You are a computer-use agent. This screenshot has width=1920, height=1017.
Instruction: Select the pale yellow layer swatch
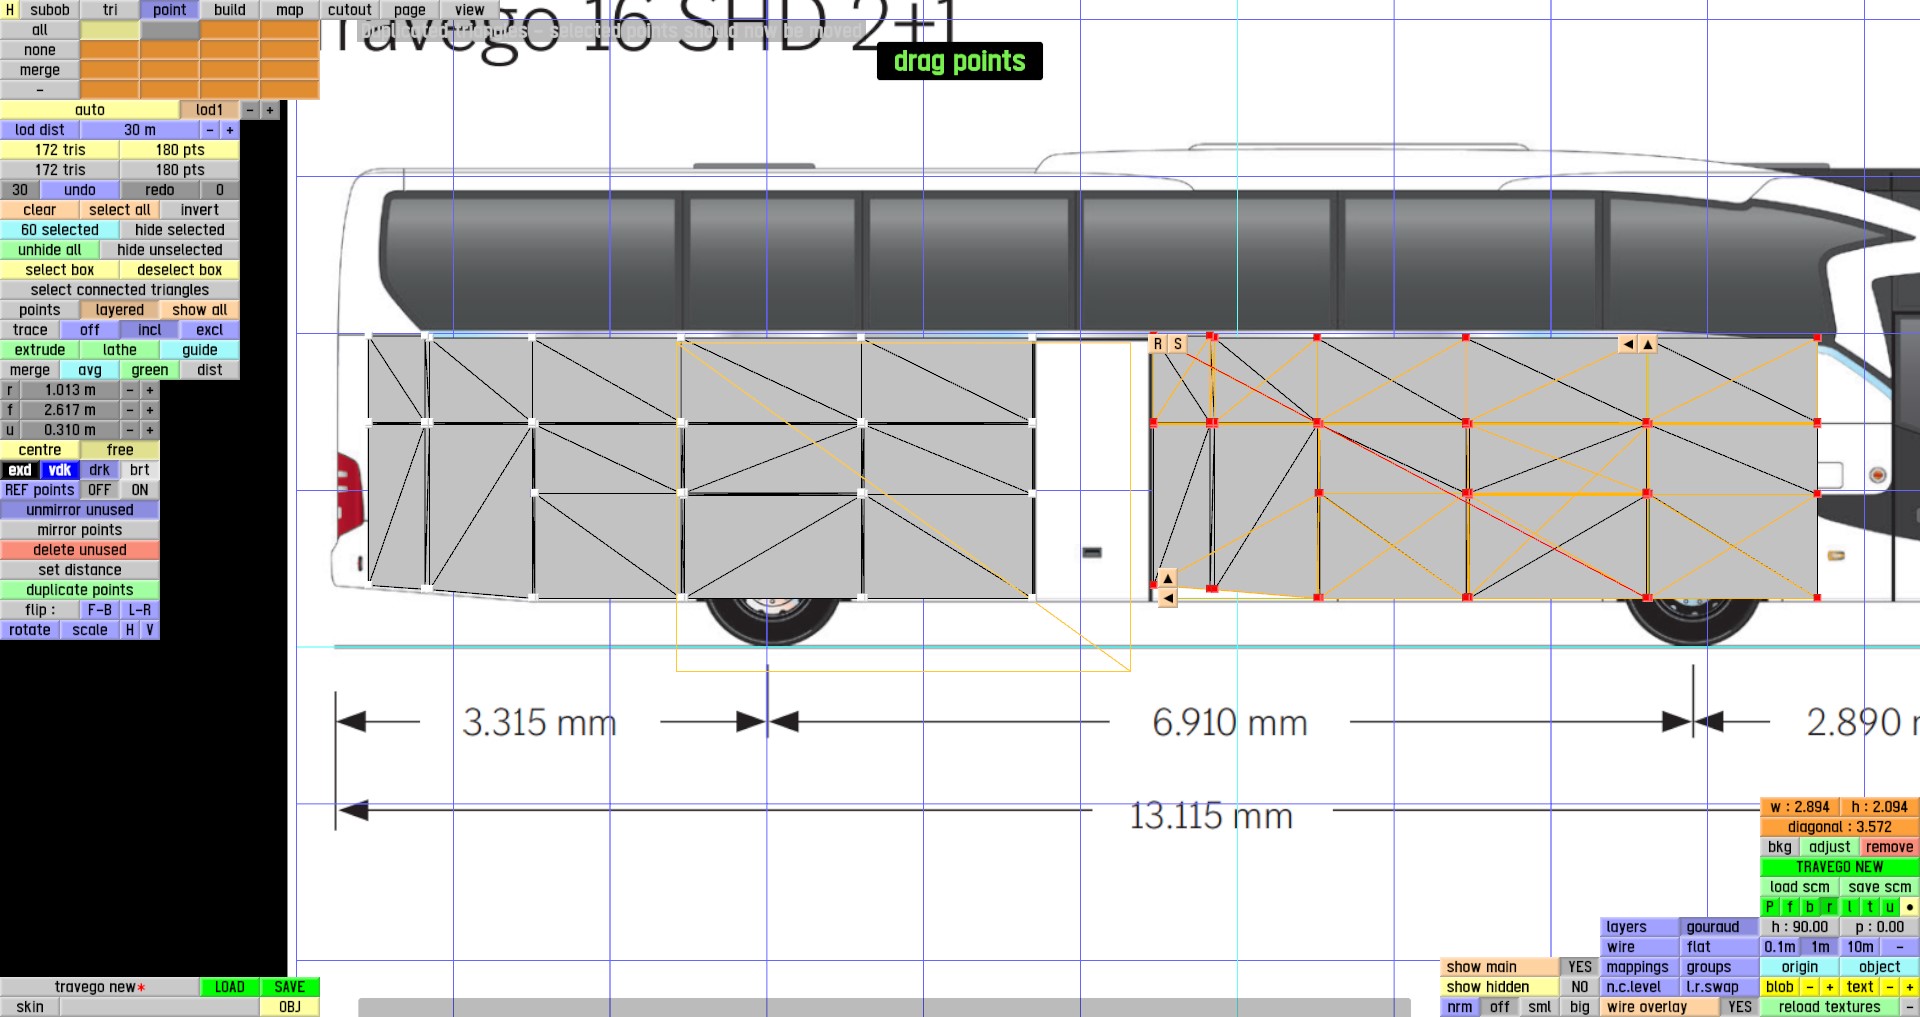110,30
